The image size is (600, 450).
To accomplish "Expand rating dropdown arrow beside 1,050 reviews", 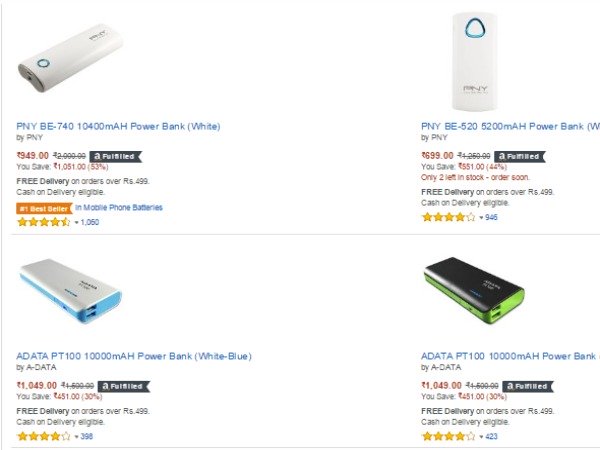I will (77, 222).
